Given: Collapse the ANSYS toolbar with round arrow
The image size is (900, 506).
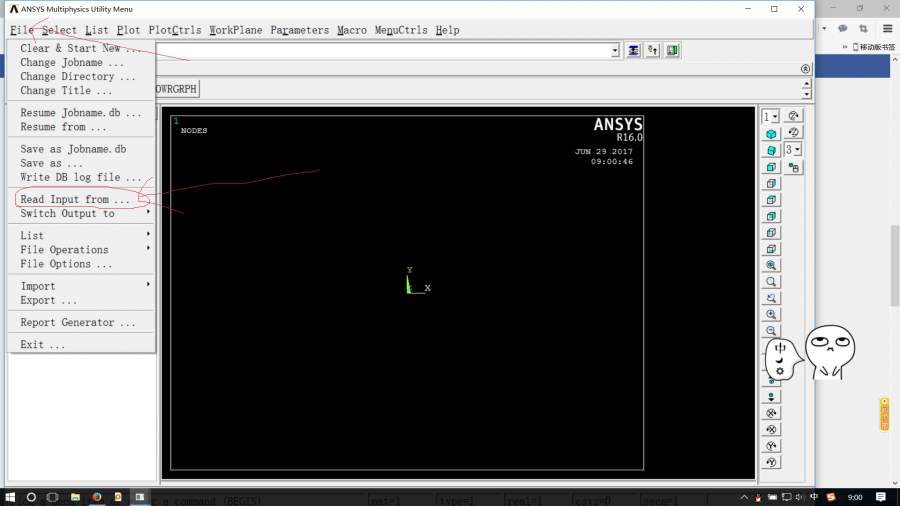Looking at the screenshot, I should pos(805,69).
